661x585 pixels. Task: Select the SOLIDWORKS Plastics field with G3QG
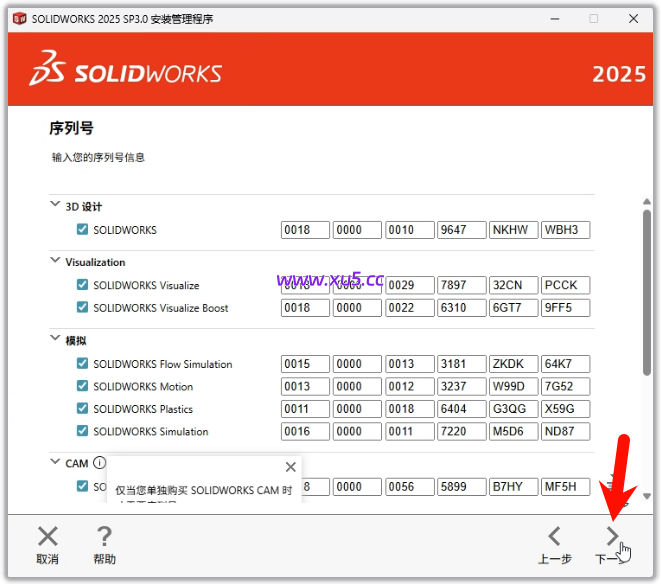point(513,409)
